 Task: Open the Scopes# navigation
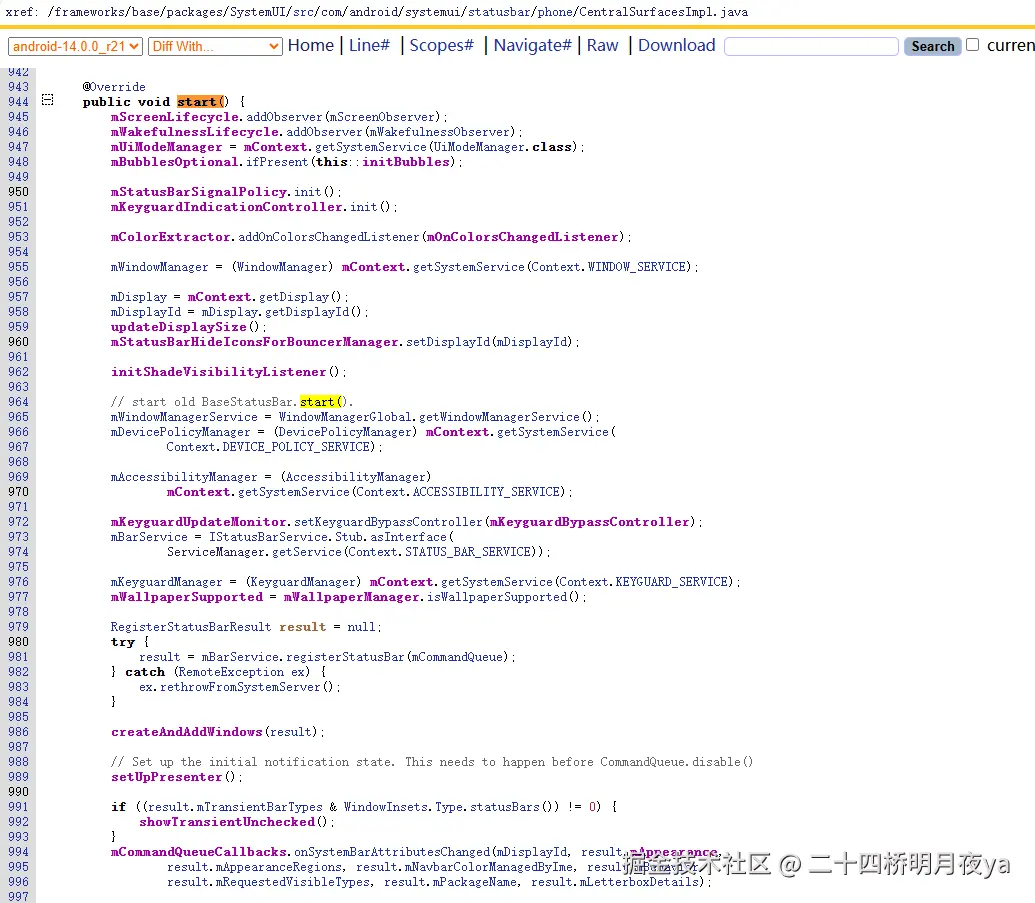point(442,46)
